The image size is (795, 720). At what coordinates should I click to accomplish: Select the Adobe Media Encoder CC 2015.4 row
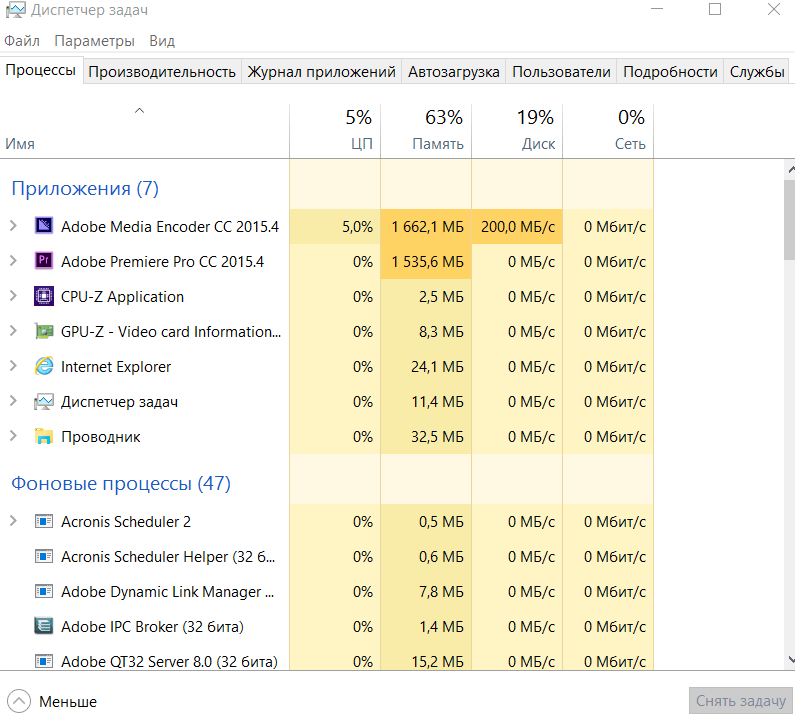pos(327,226)
